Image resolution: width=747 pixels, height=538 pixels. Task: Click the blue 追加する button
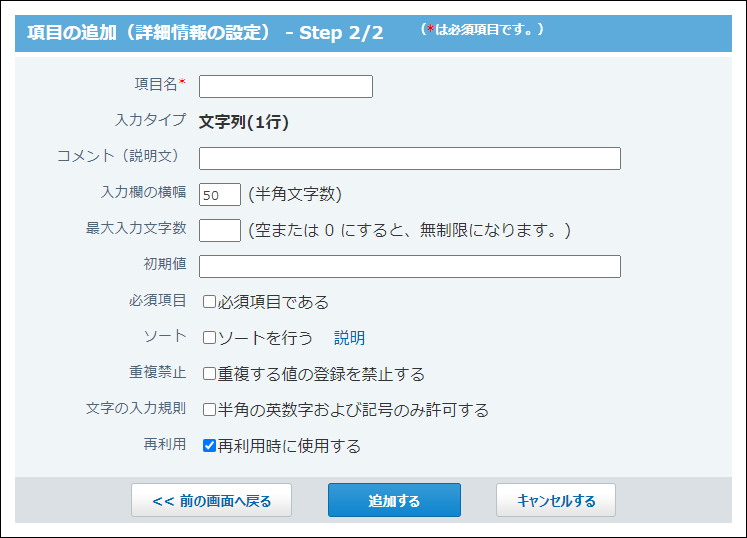click(x=394, y=500)
